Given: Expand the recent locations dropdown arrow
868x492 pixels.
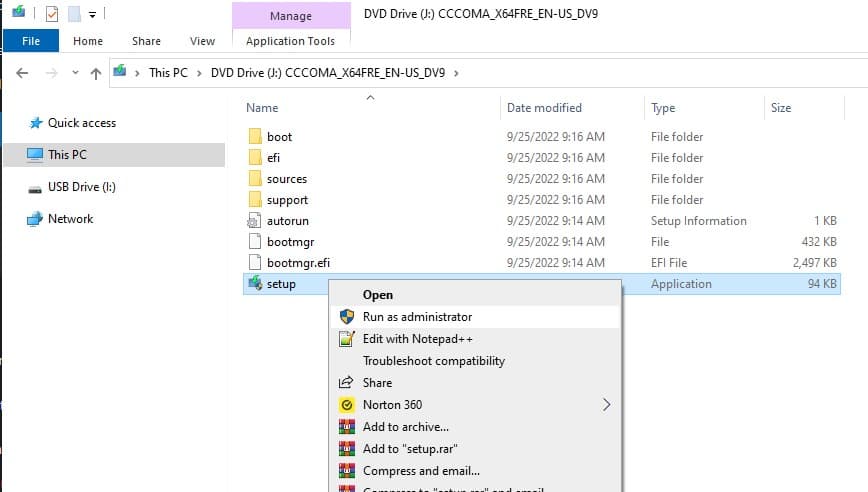Looking at the screenshot, I should [74, 74].
